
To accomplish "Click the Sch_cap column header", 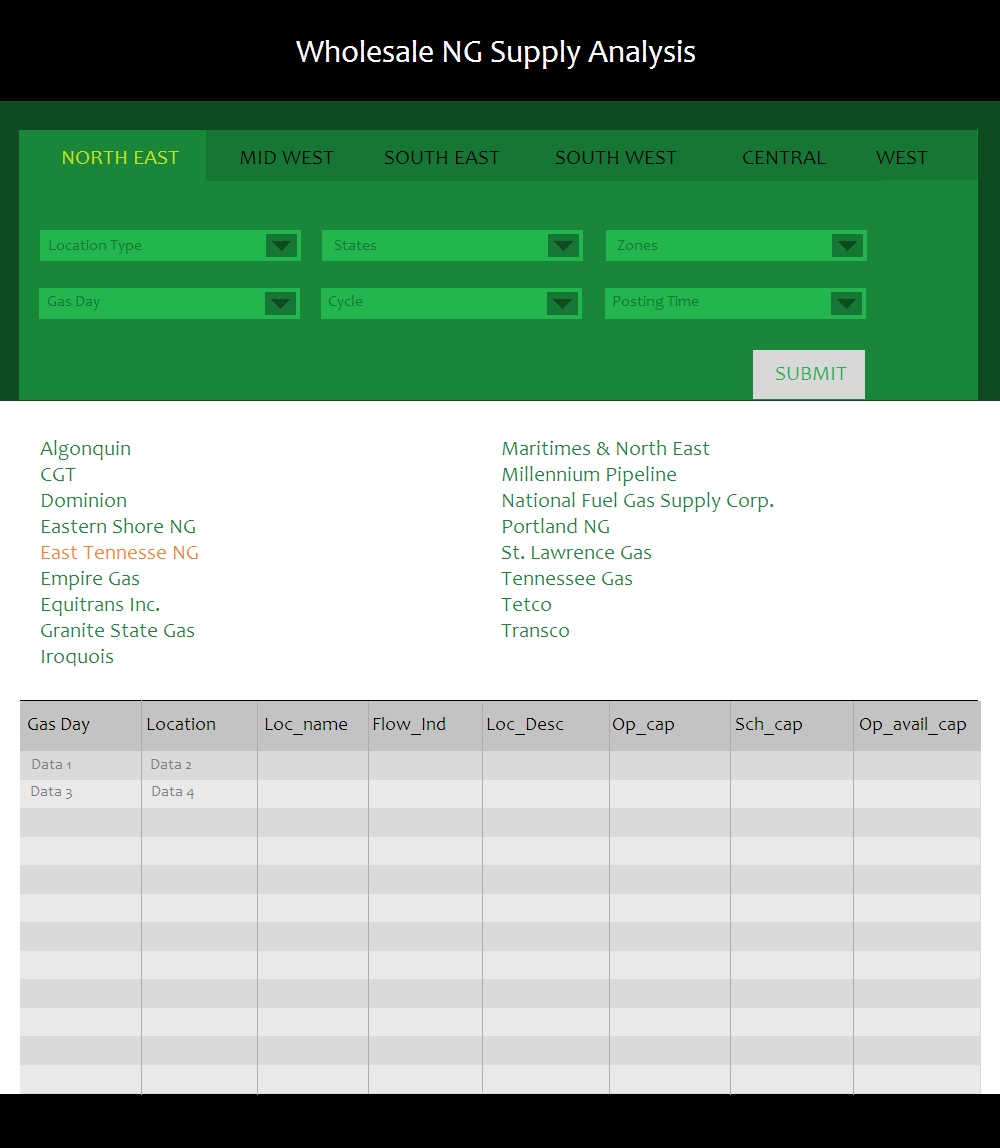I will 791,726.
